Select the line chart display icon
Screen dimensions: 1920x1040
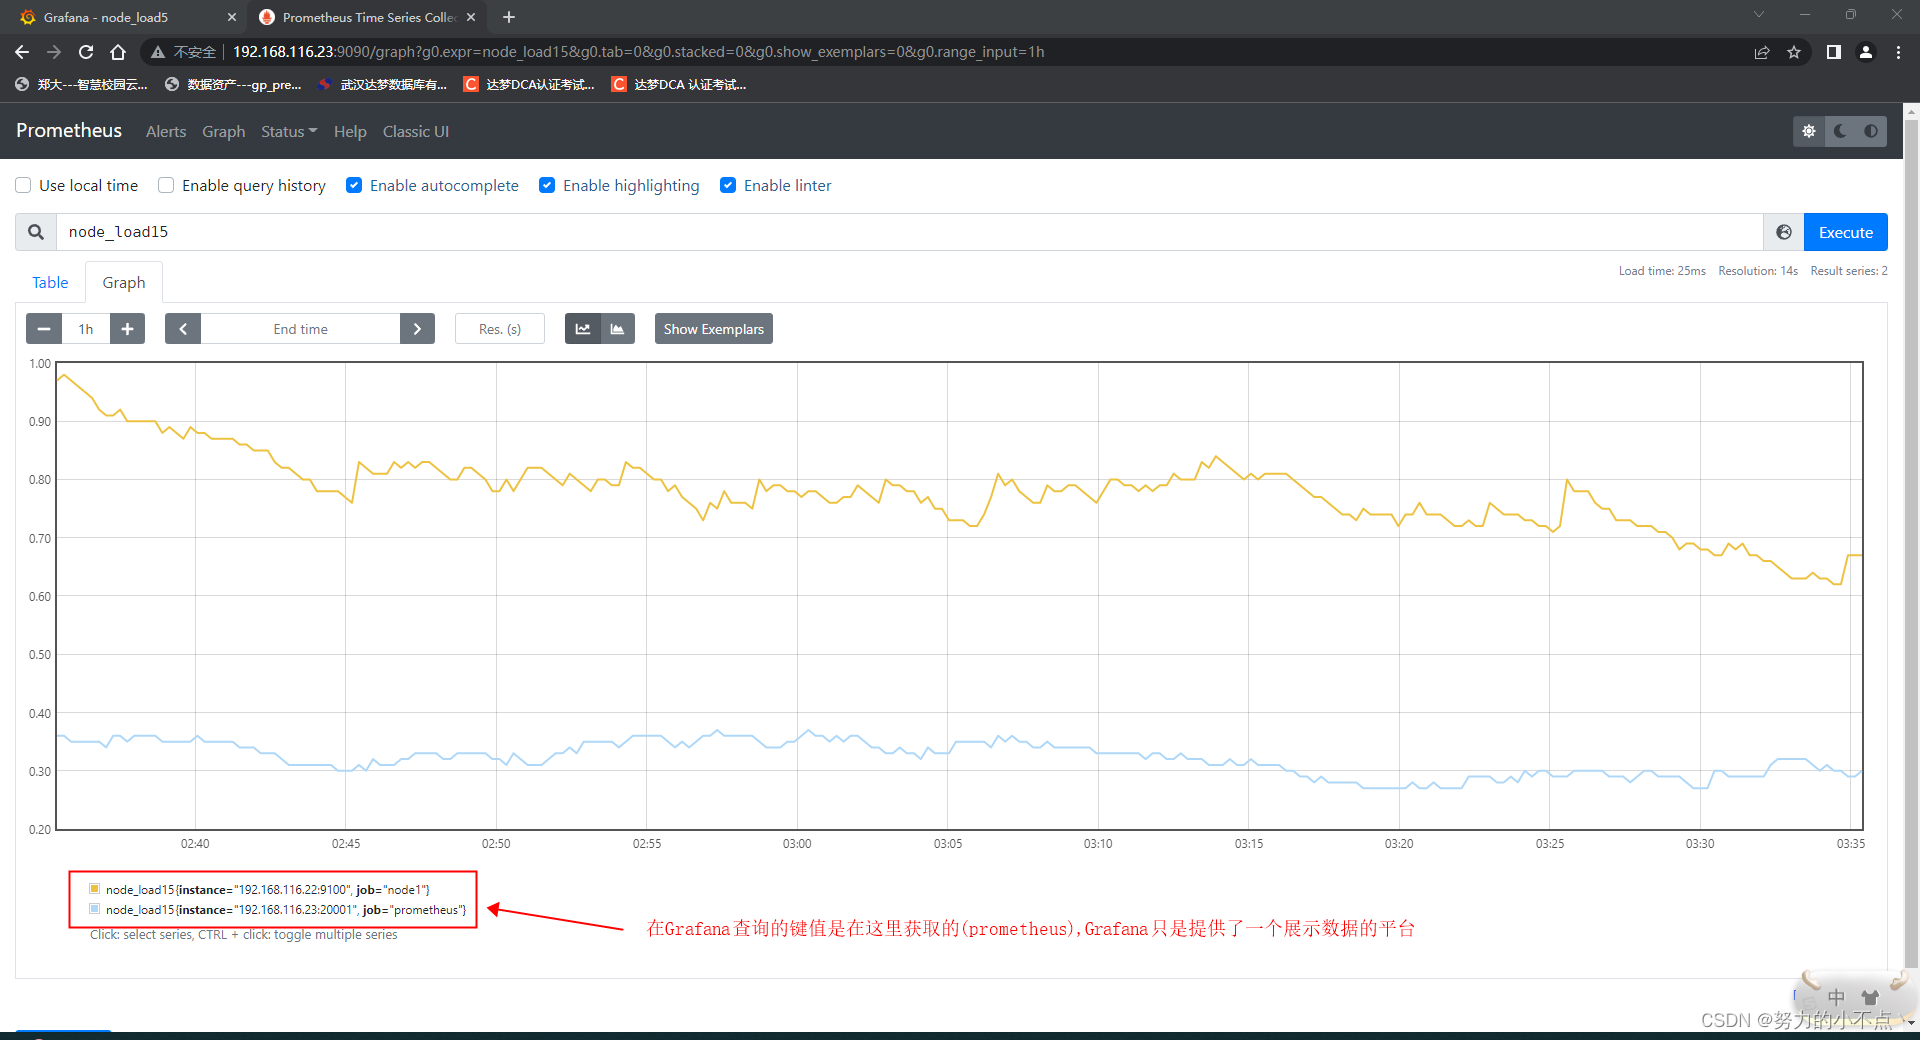[x=583, y=328]
